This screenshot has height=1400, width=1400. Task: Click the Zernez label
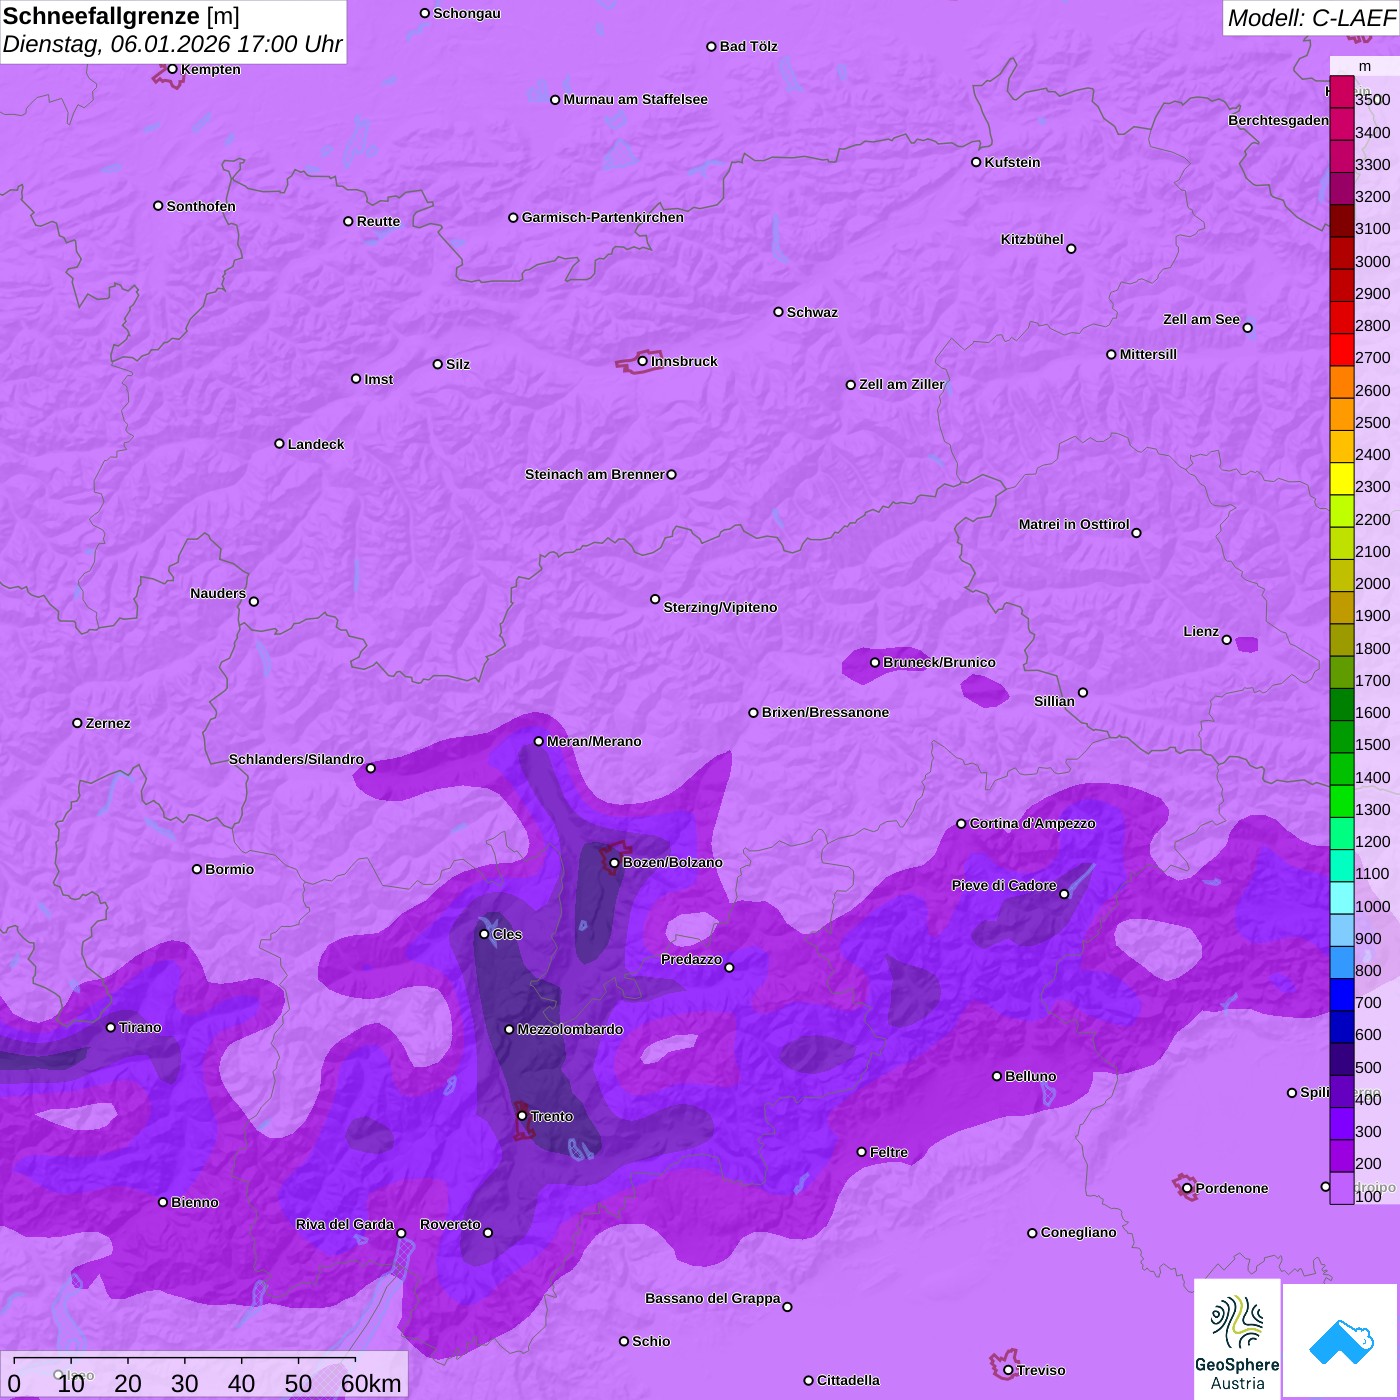pos(108,723)
